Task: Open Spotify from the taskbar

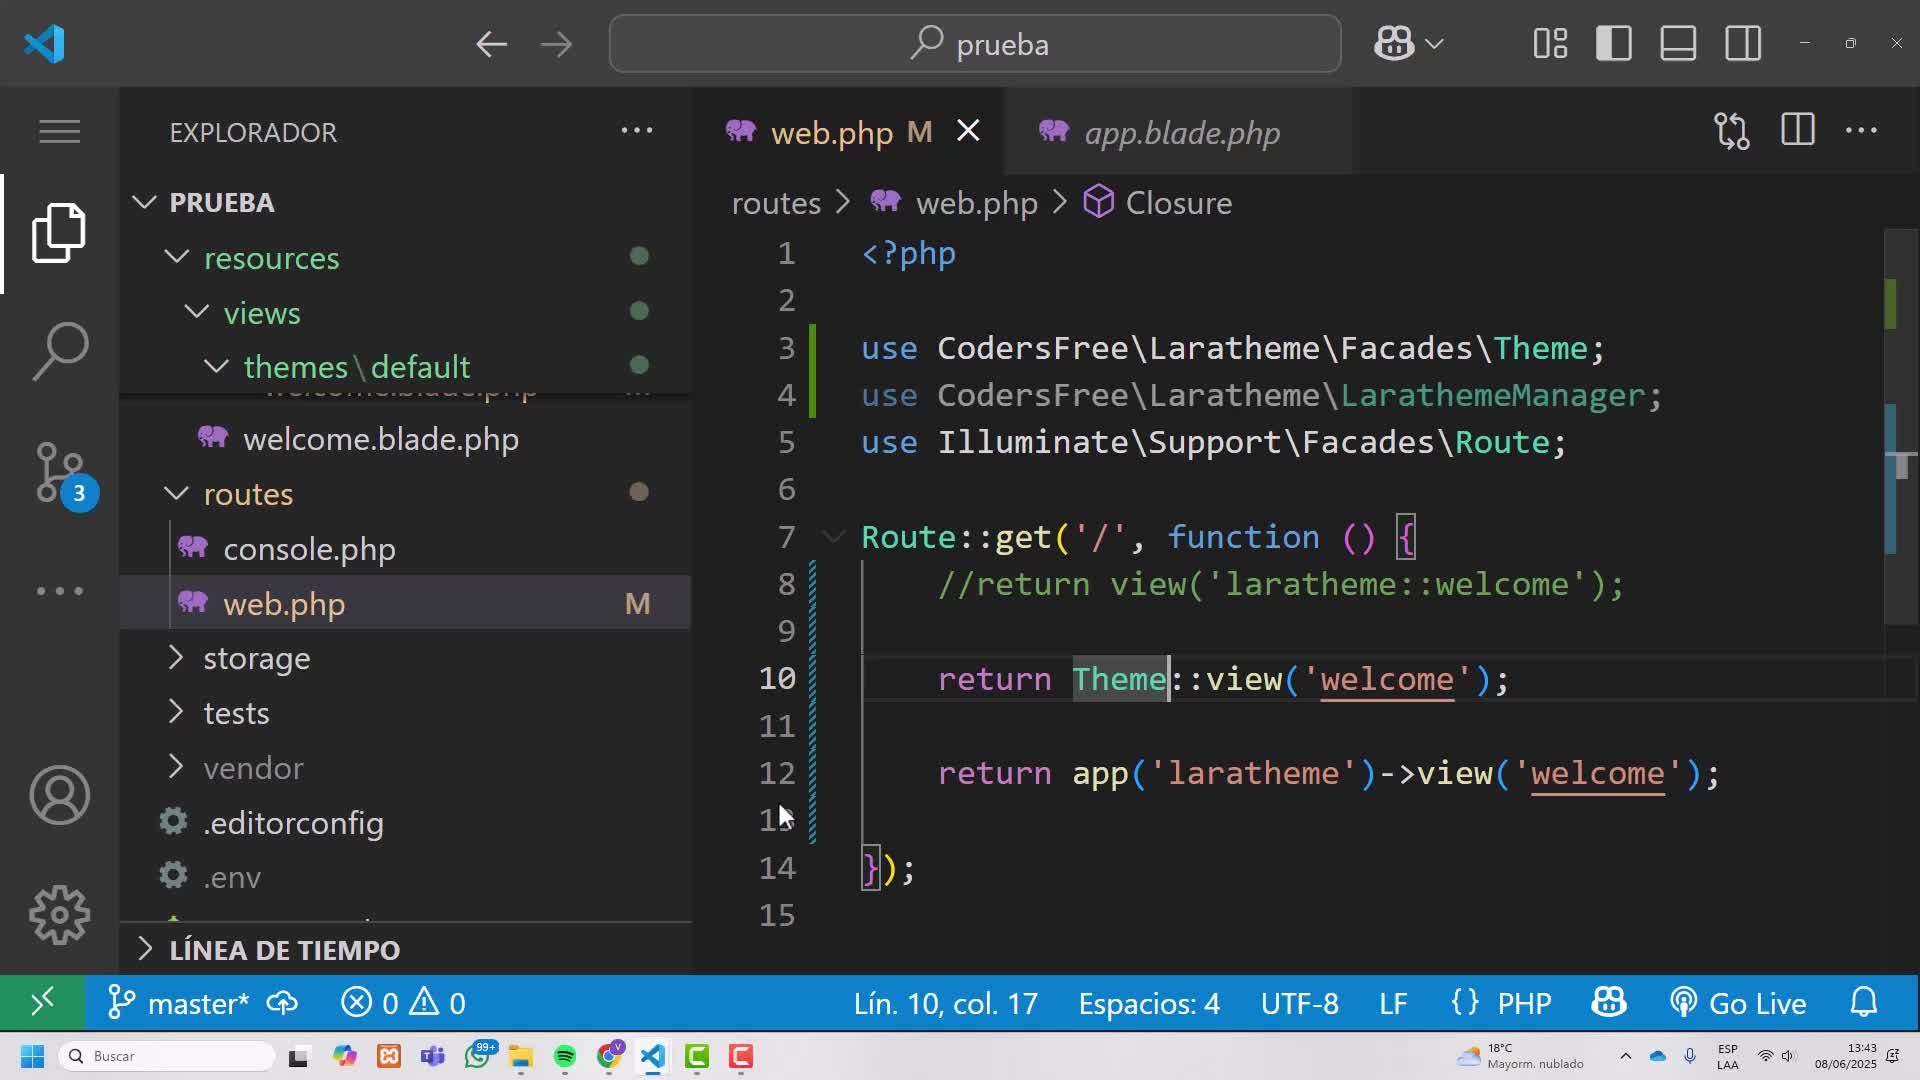Action: [564, 1056]
